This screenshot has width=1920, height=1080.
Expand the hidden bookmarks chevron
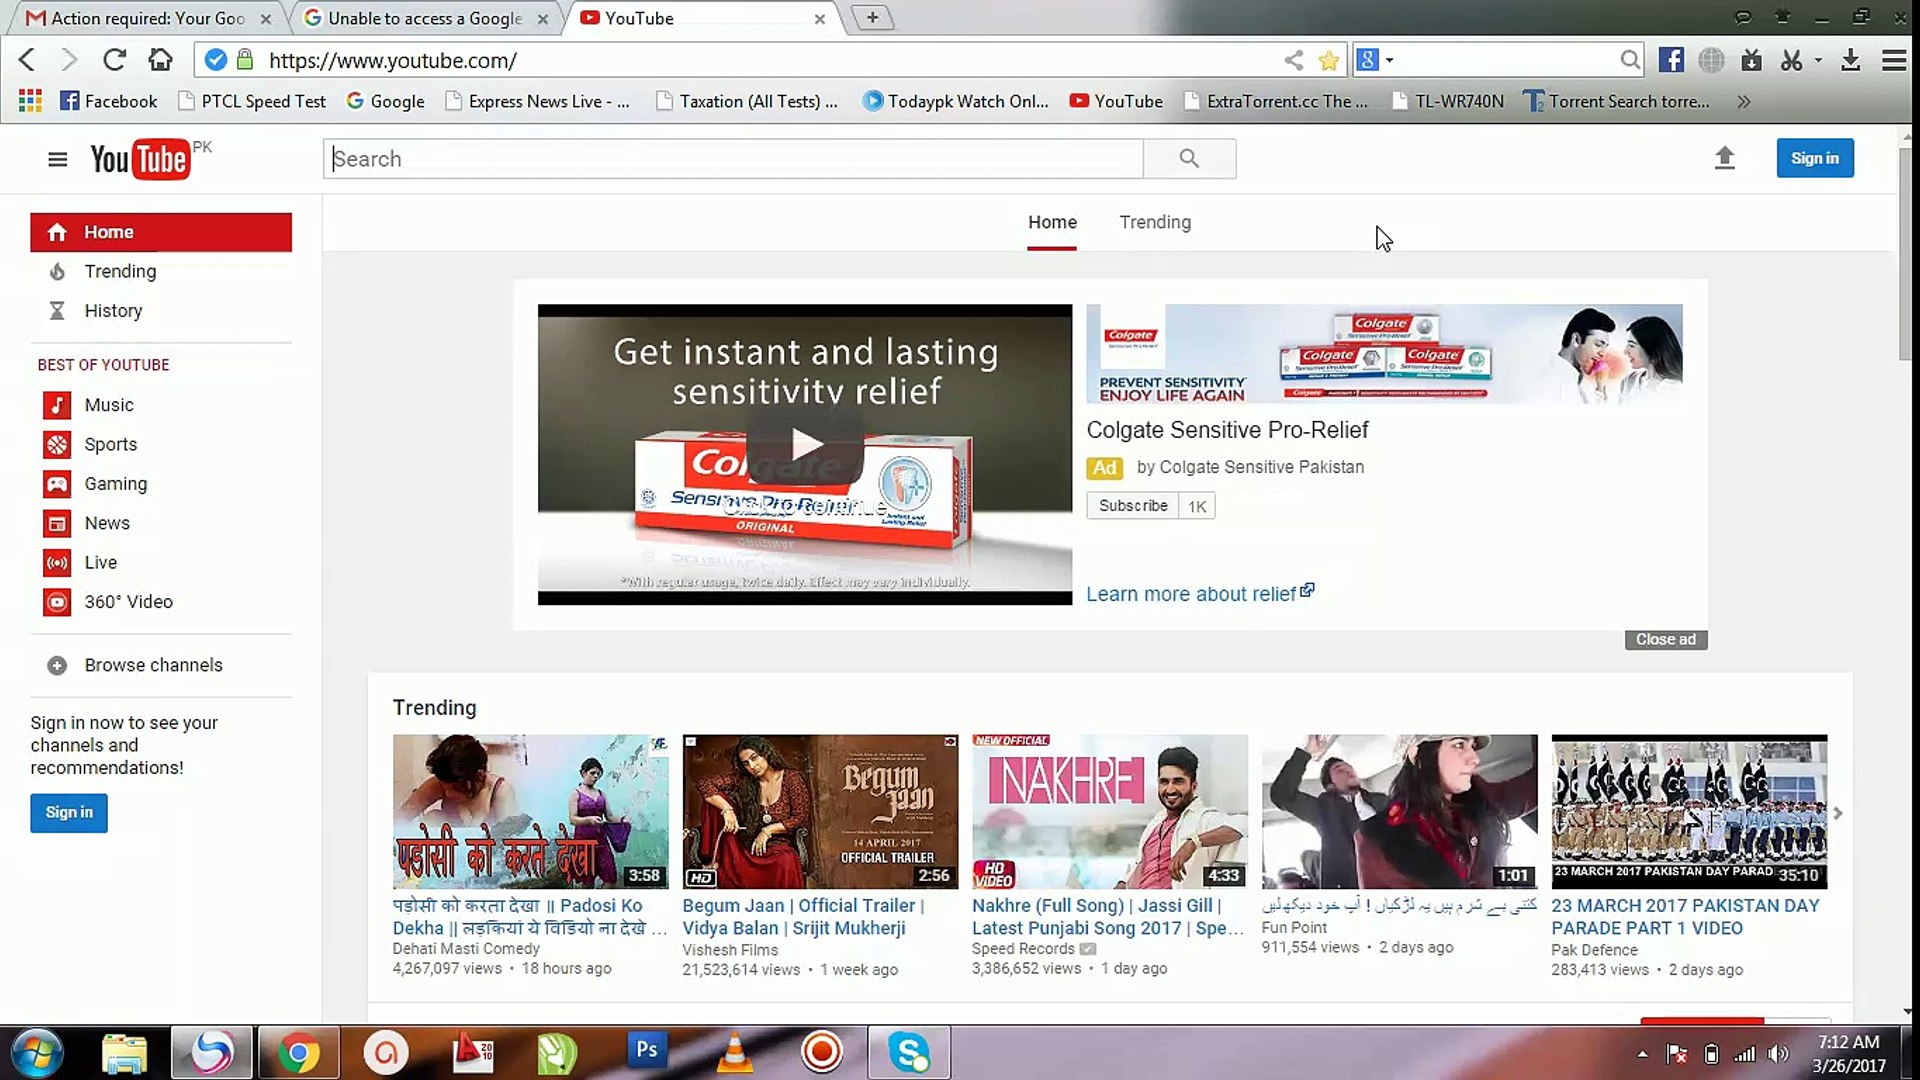click(x=1744, y=102)
